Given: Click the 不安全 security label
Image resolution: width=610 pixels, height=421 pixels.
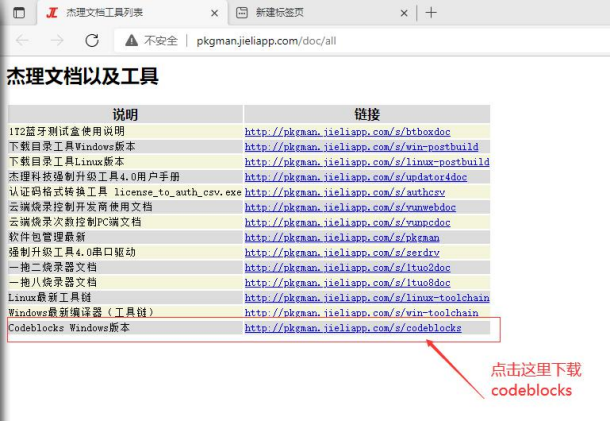Looking at the screenshot, I should point(161,40).
